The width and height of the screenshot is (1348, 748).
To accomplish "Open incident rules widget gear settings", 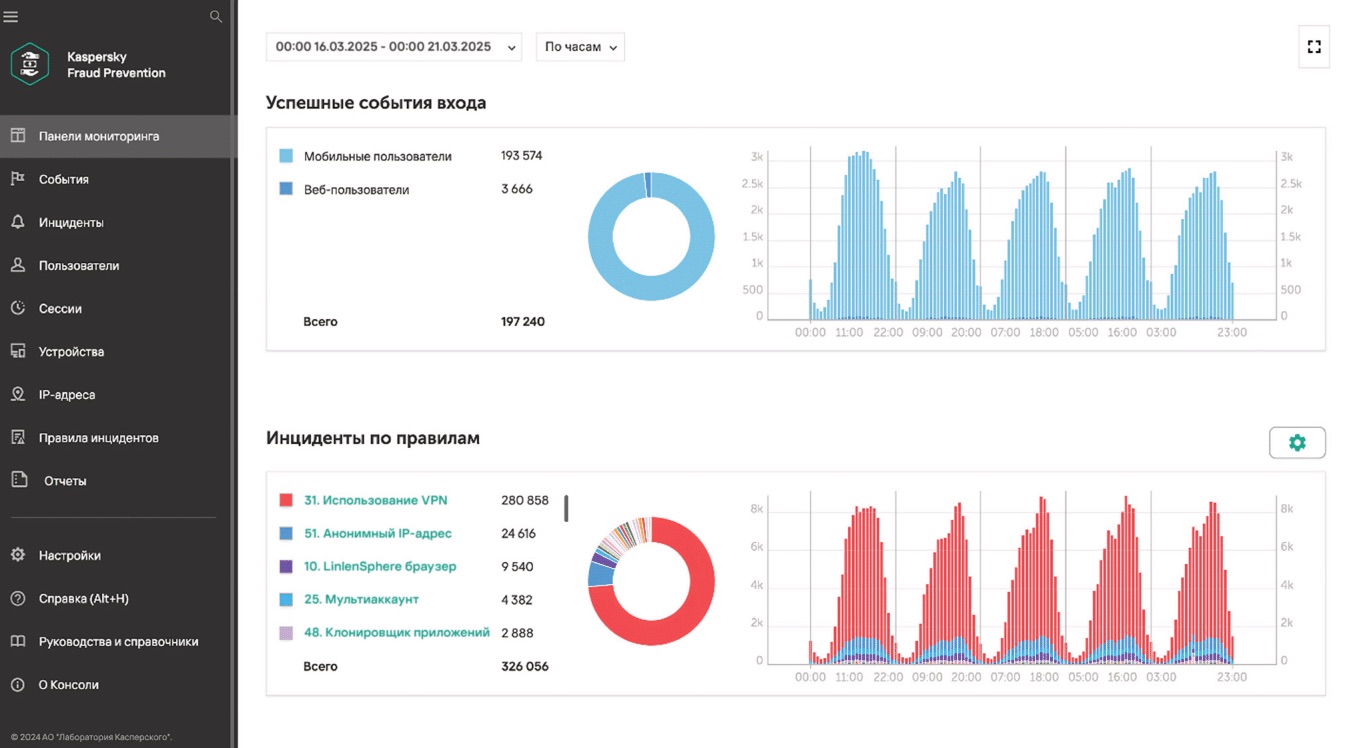I will pyautogui.click(x=1297, y=443).
